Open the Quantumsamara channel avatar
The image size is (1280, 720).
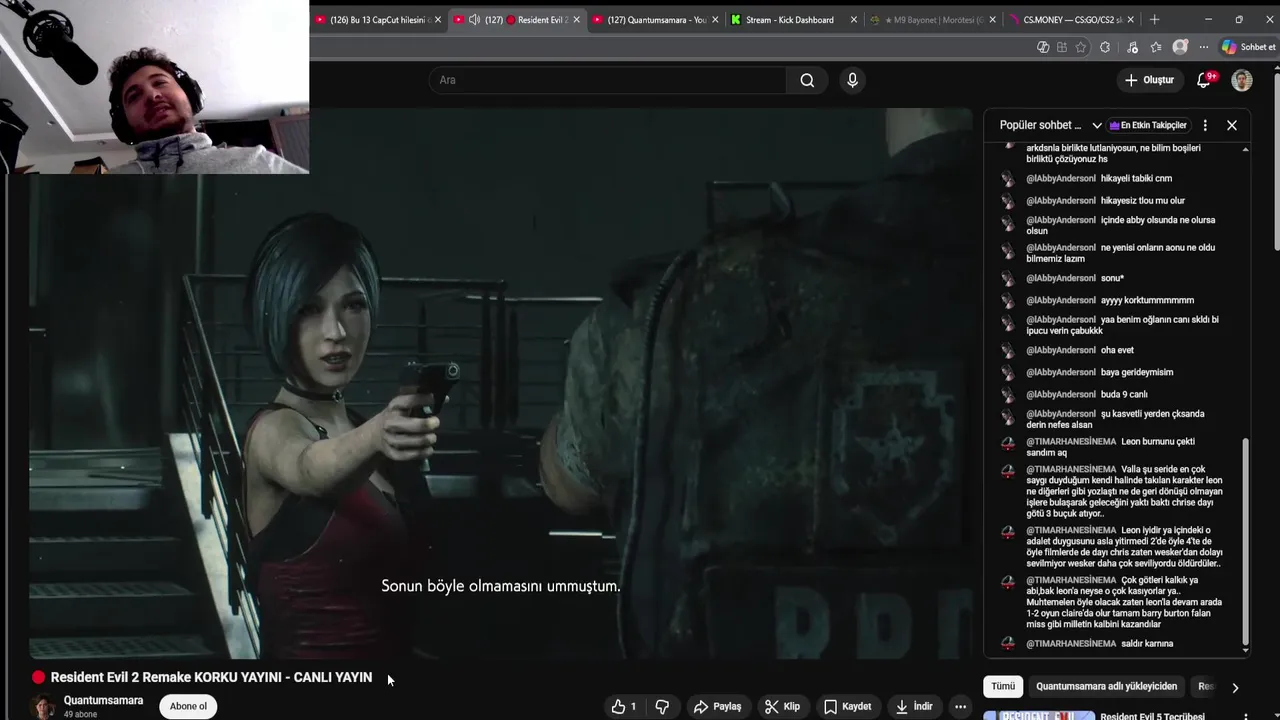tap(42, 706)
